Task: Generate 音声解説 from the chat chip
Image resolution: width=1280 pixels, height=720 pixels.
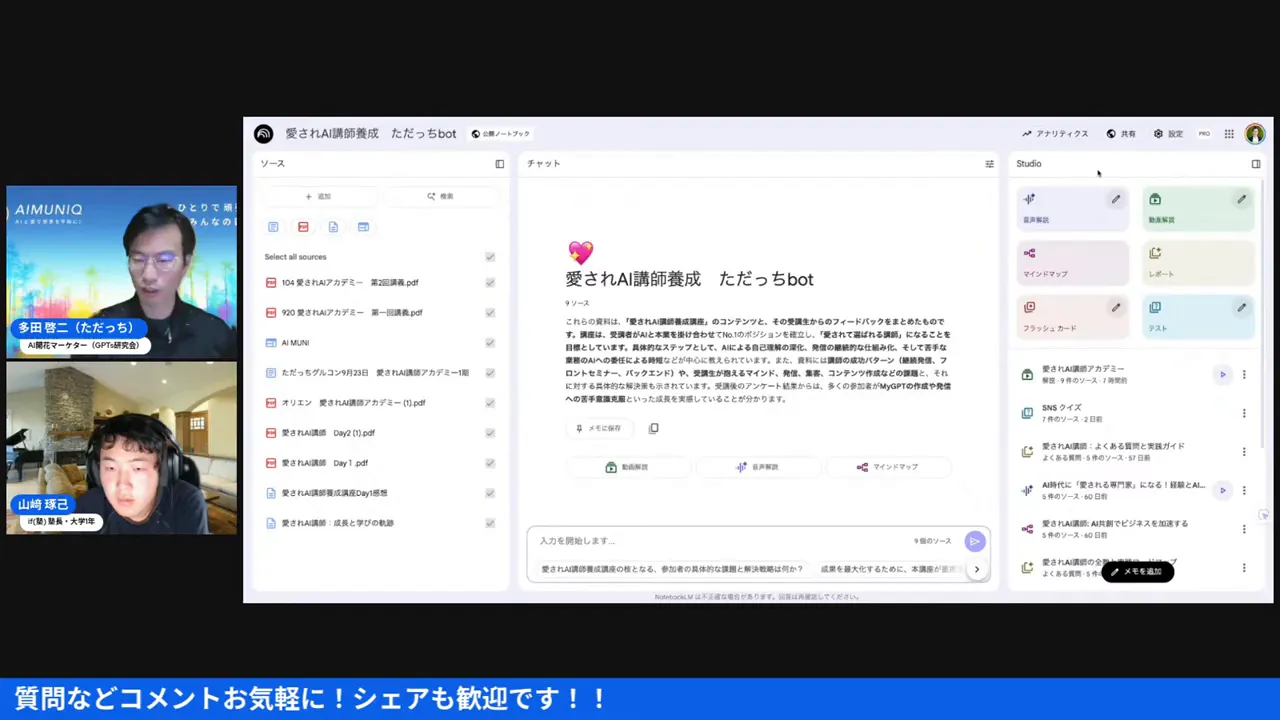Action: [x=757, y=467]
